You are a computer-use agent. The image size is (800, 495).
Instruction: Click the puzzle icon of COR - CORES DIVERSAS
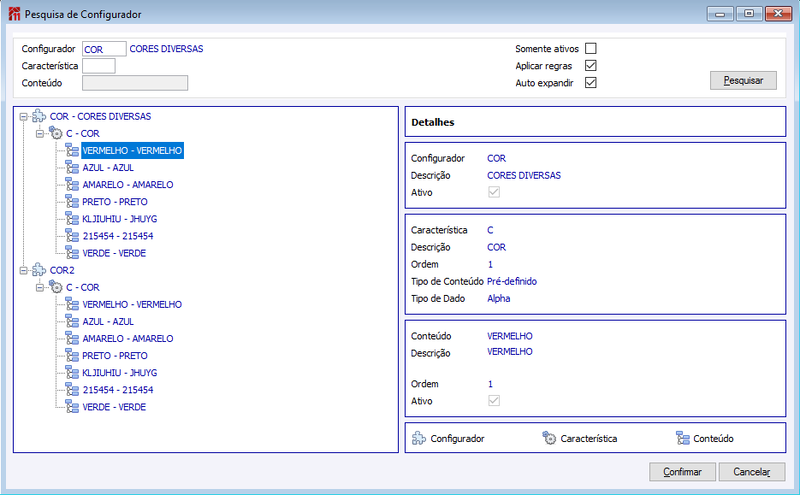(x=39, y=116)
